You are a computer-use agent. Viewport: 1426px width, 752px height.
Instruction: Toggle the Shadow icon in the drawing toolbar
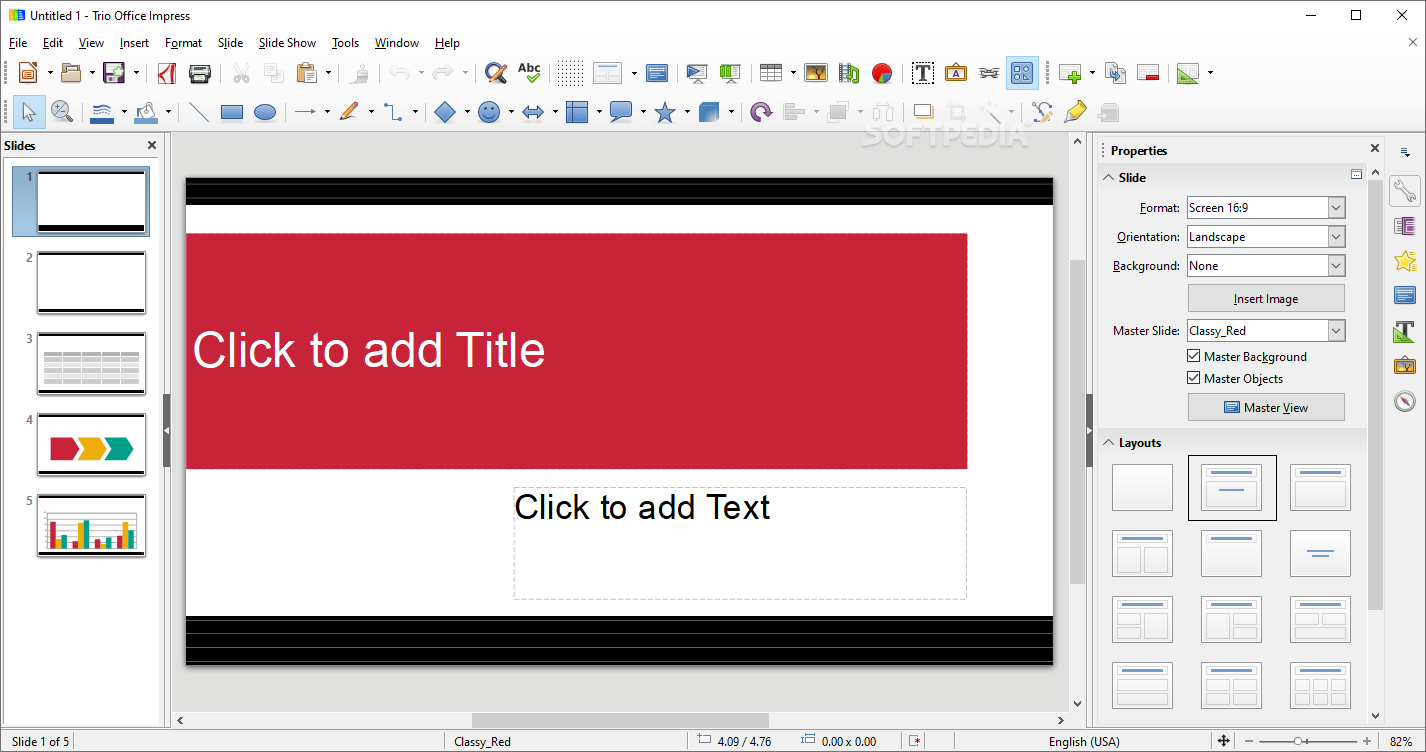tap(923, 112)
